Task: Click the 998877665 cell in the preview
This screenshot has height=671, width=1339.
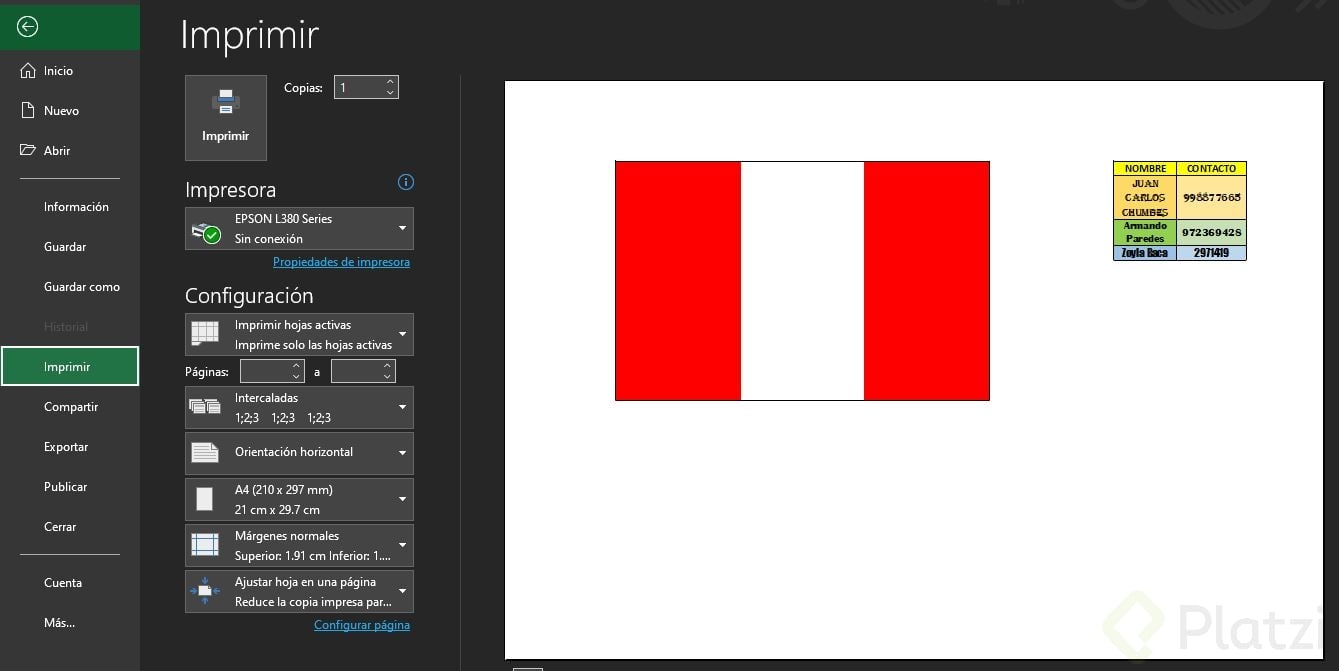Action: coord(1211,198)
